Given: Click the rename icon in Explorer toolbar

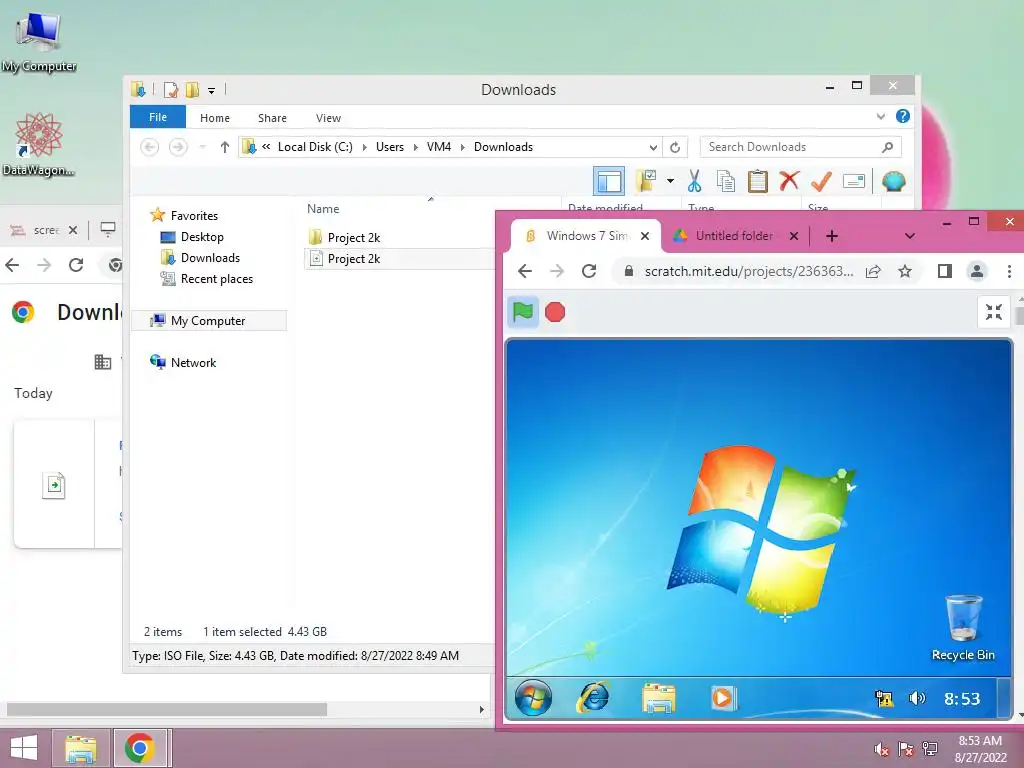Looking at the screenshot, I should [854, 181].
